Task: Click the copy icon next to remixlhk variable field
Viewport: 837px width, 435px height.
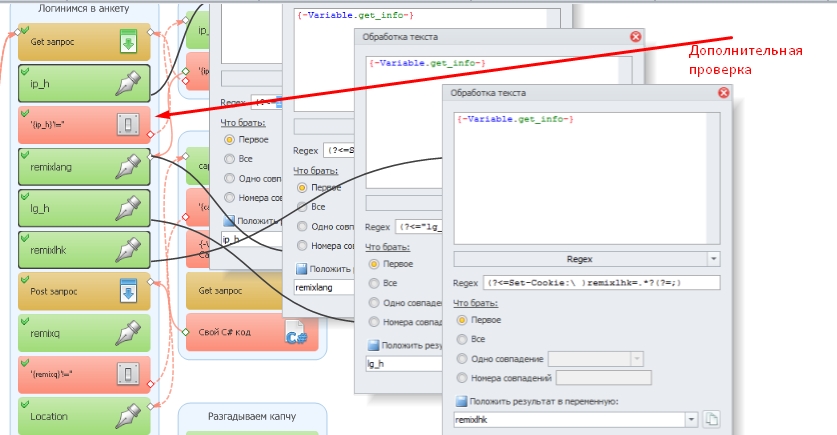Action: click(x=711, y=420)
